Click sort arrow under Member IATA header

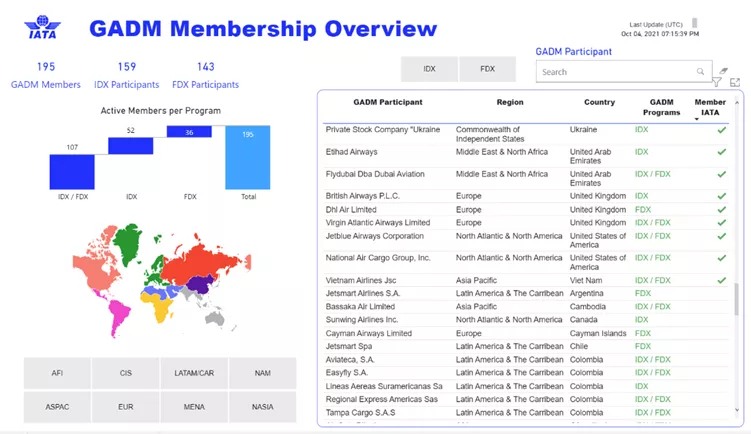point(696,119)
